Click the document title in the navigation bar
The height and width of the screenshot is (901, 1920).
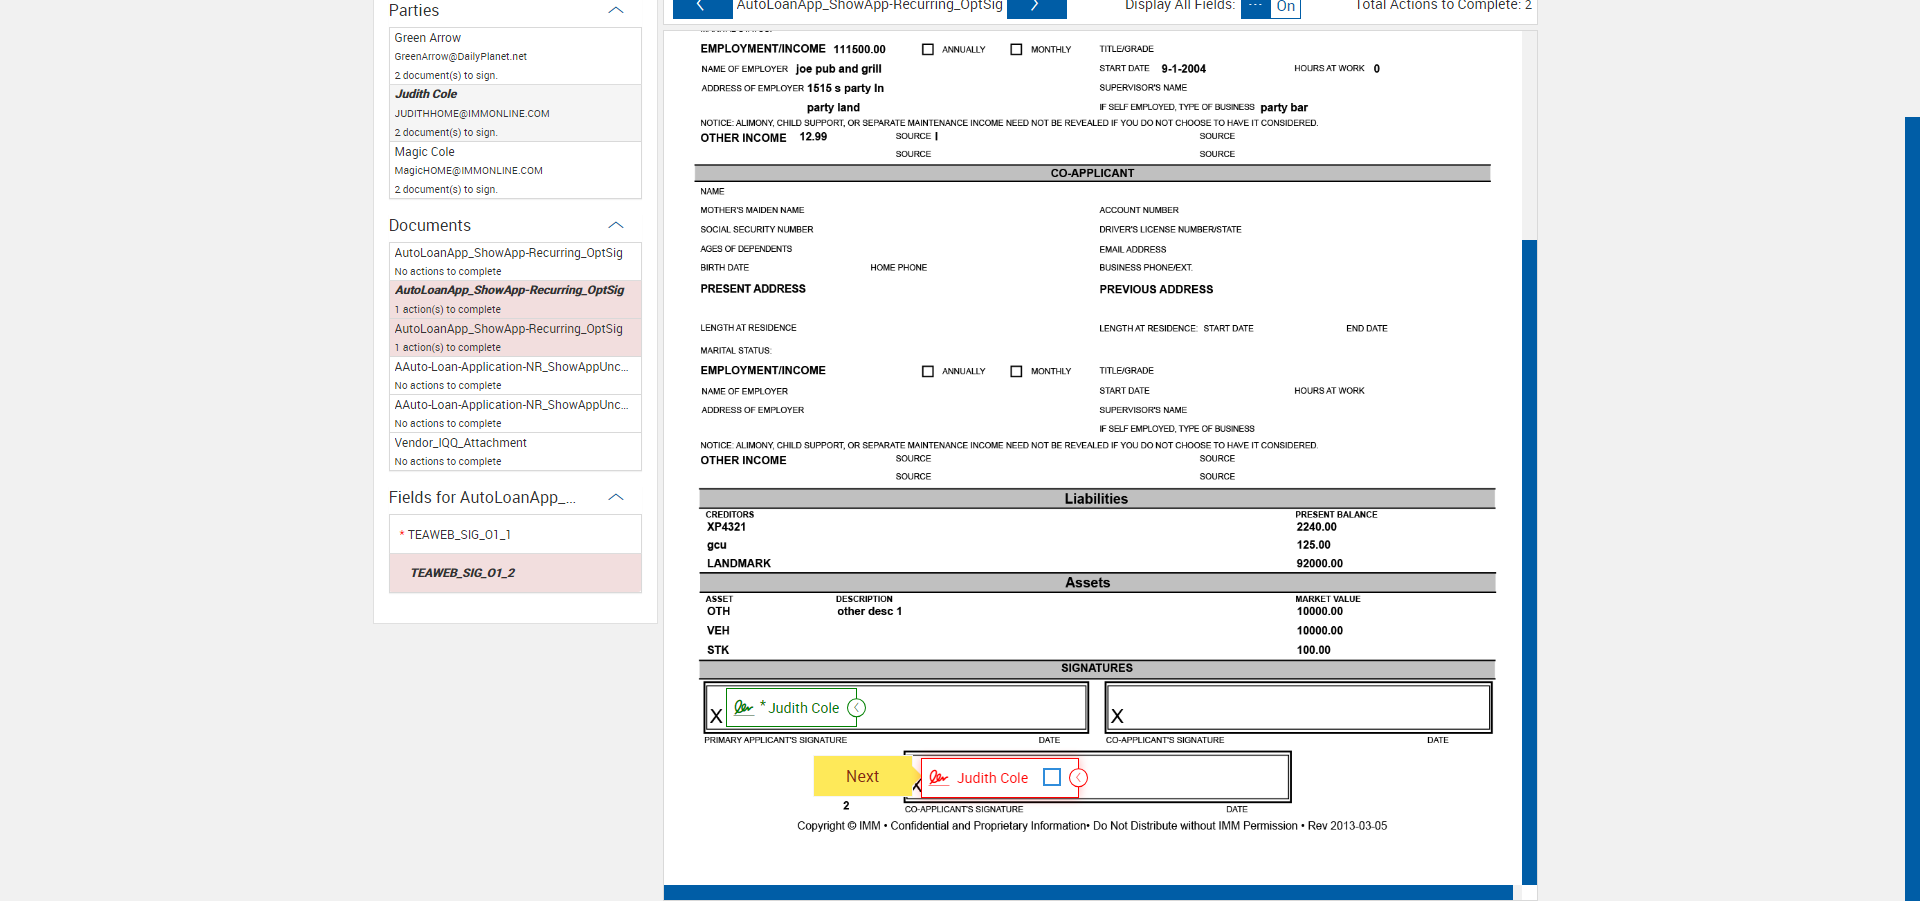click(869, 6)
